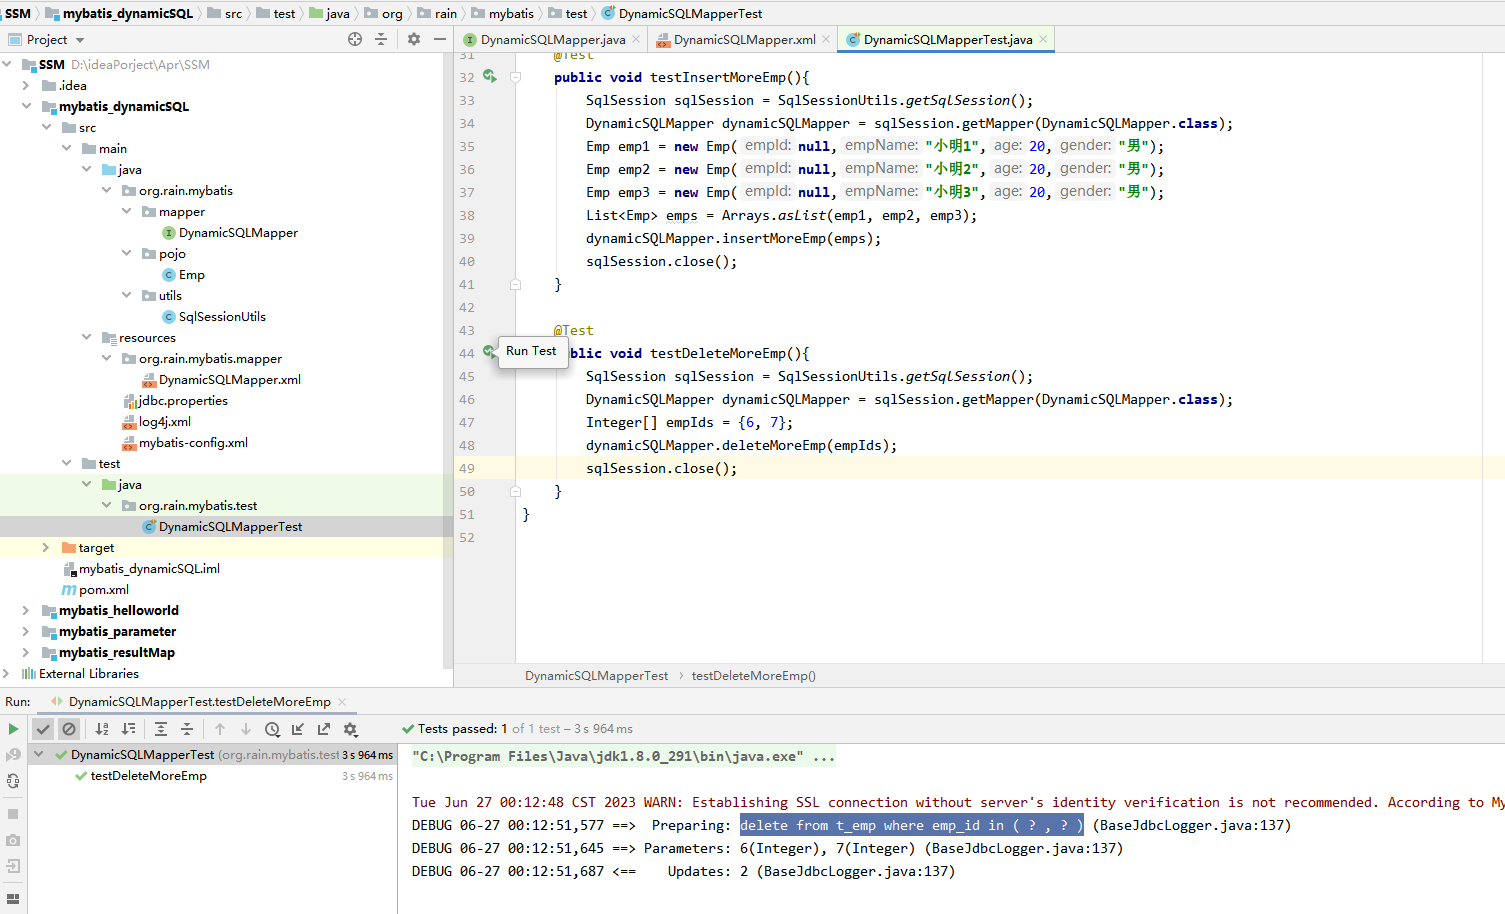Image resolution: width=1505 pixels, height=914 pixels.
Task: Close the DynamicSQLMapper.xml tab
Action: tap(826, 40)
